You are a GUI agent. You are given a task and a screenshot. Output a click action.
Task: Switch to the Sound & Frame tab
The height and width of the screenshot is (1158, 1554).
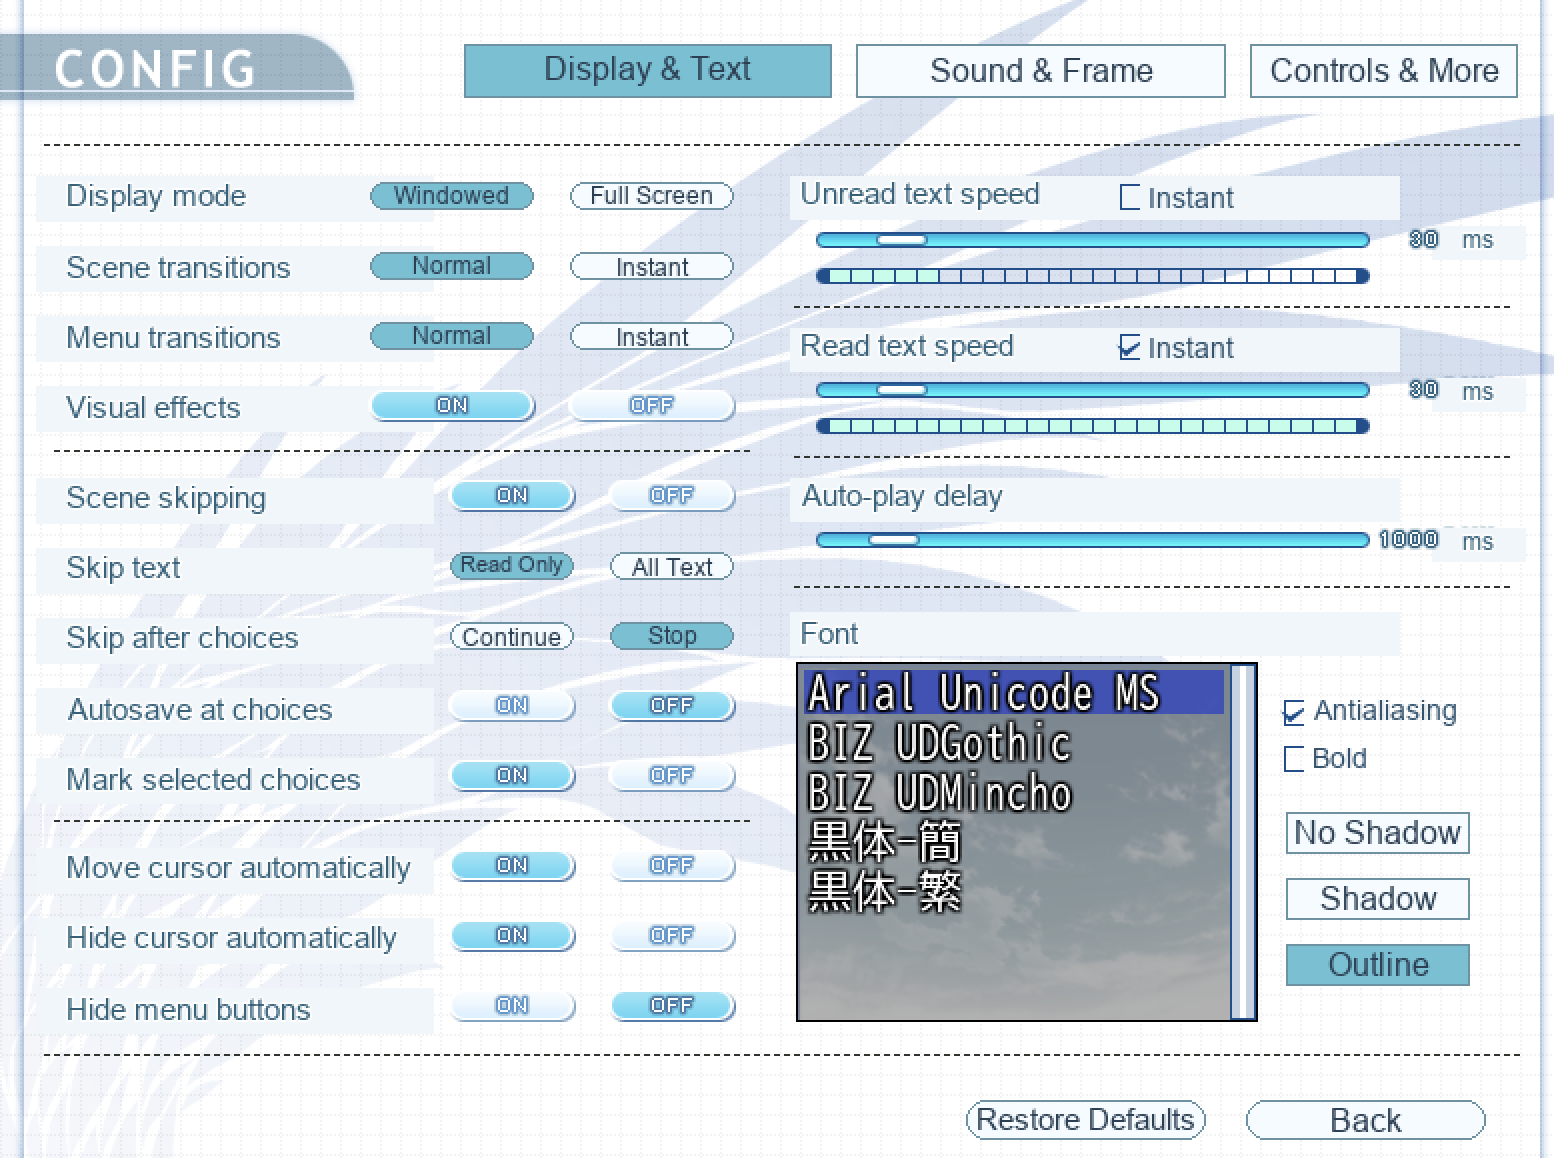pyautogui.click(x=1040, y=71)
